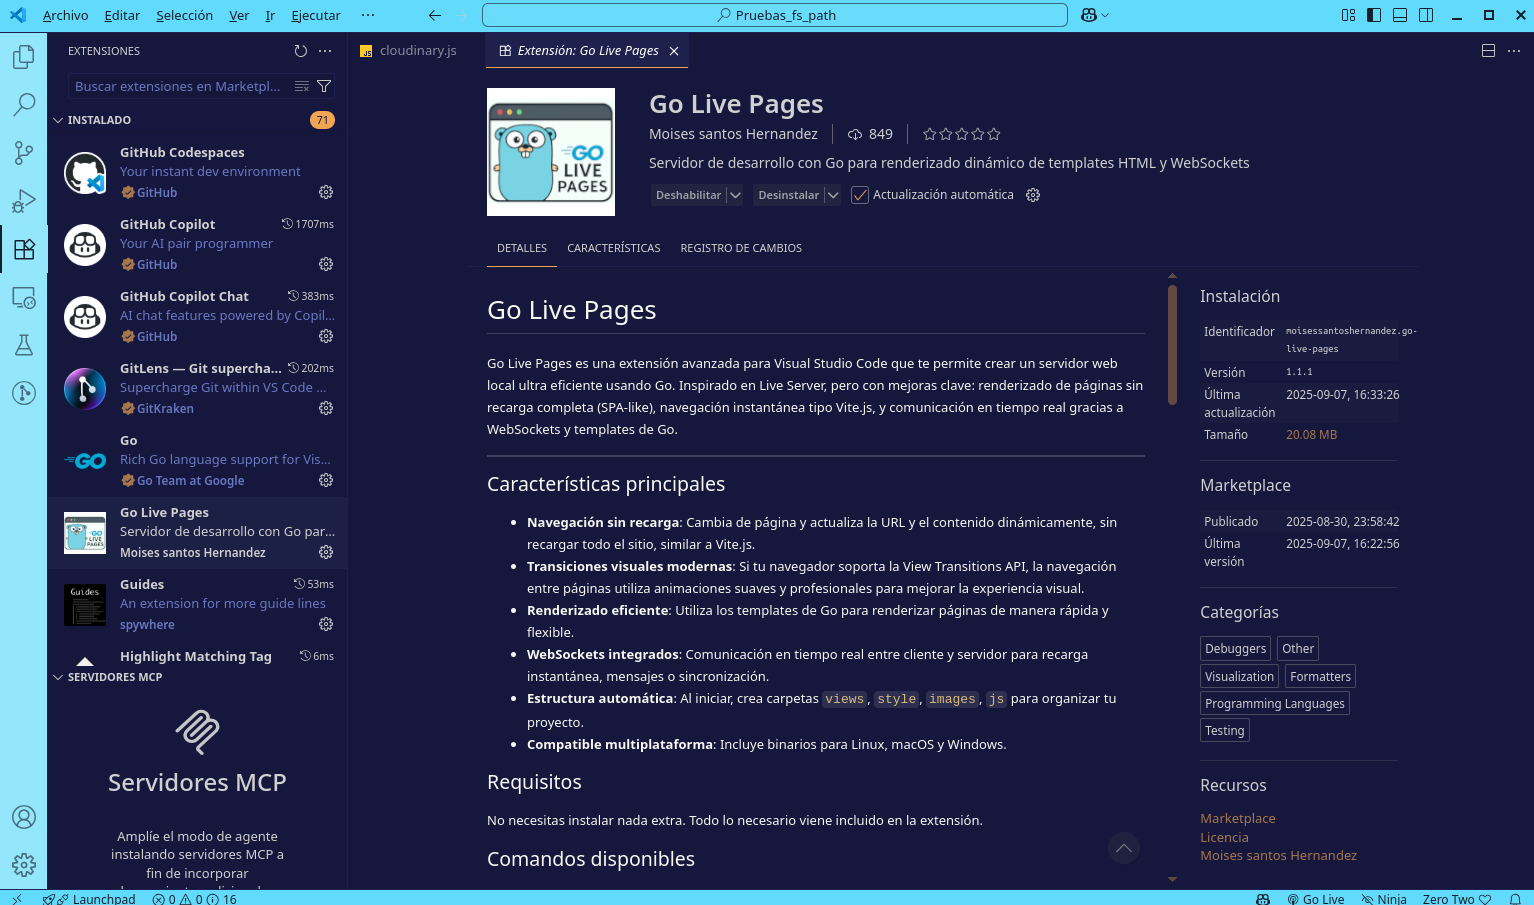The image size is (1534, 905).
Task: Open the Explorer view in activity bar
Action: [24, 57]
